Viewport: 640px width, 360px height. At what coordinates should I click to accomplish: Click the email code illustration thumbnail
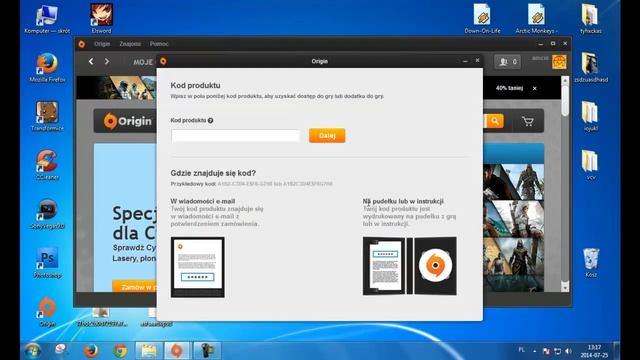198,267
